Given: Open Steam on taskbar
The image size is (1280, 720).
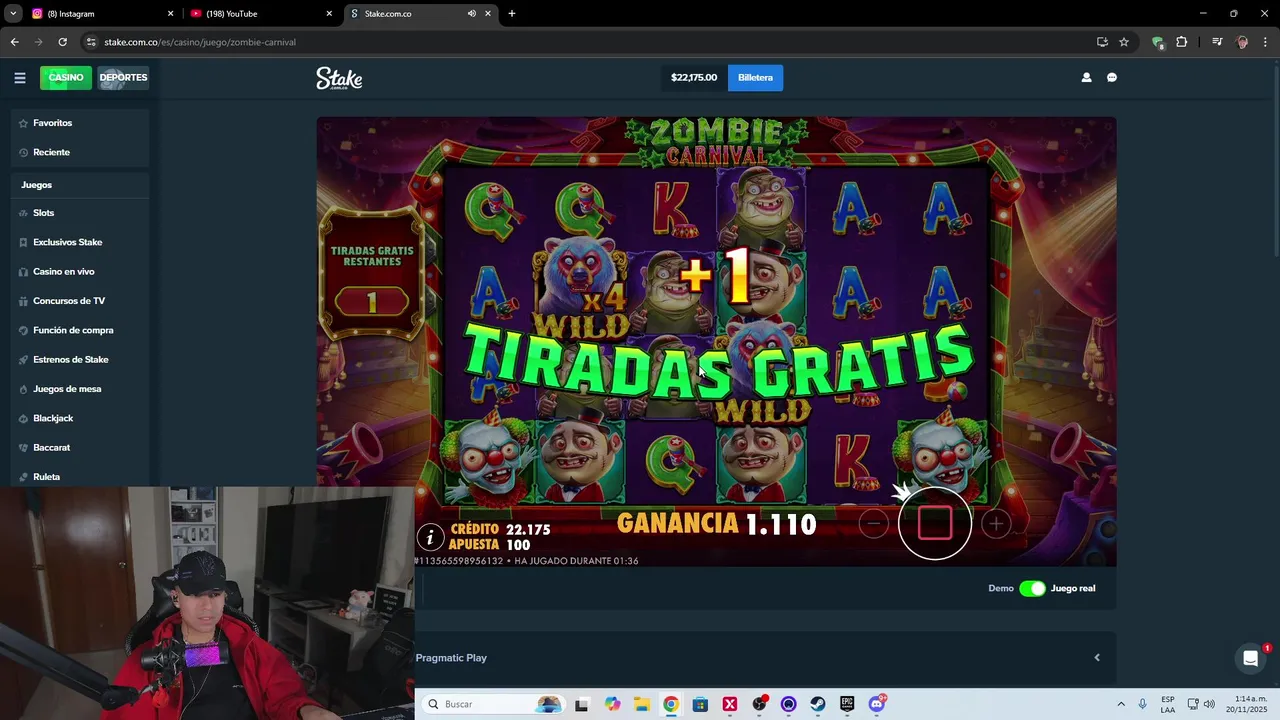Looking at the screenshot, I should 818,704.
